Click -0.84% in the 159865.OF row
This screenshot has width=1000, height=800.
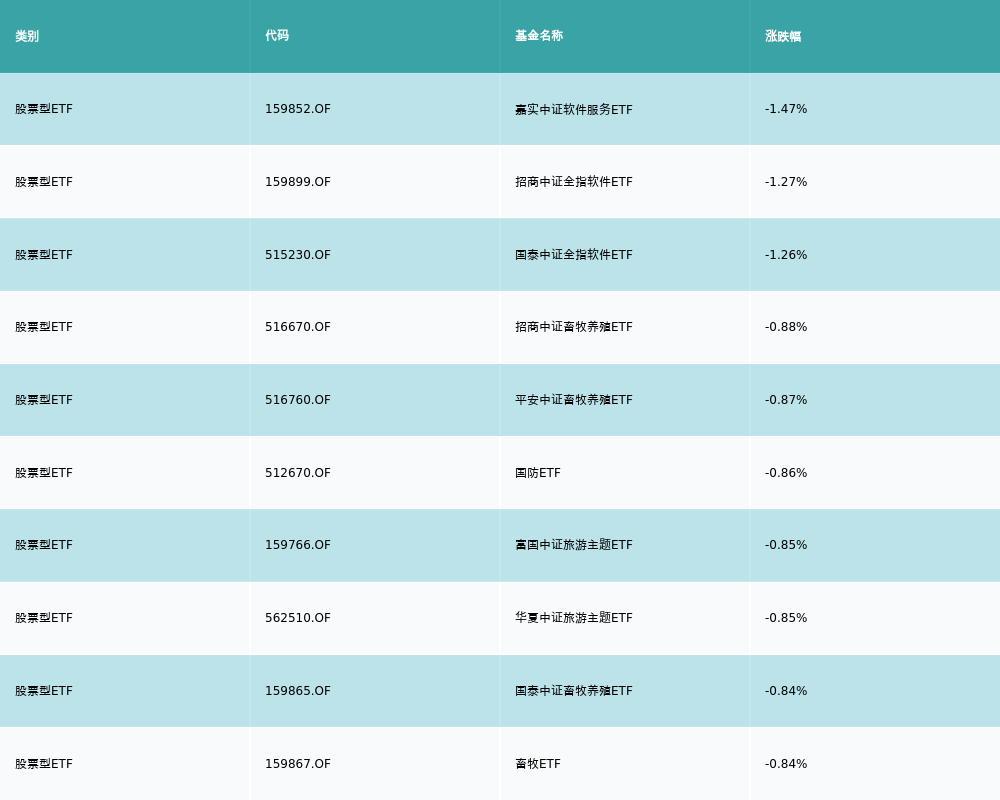click(x=786, y=691)
